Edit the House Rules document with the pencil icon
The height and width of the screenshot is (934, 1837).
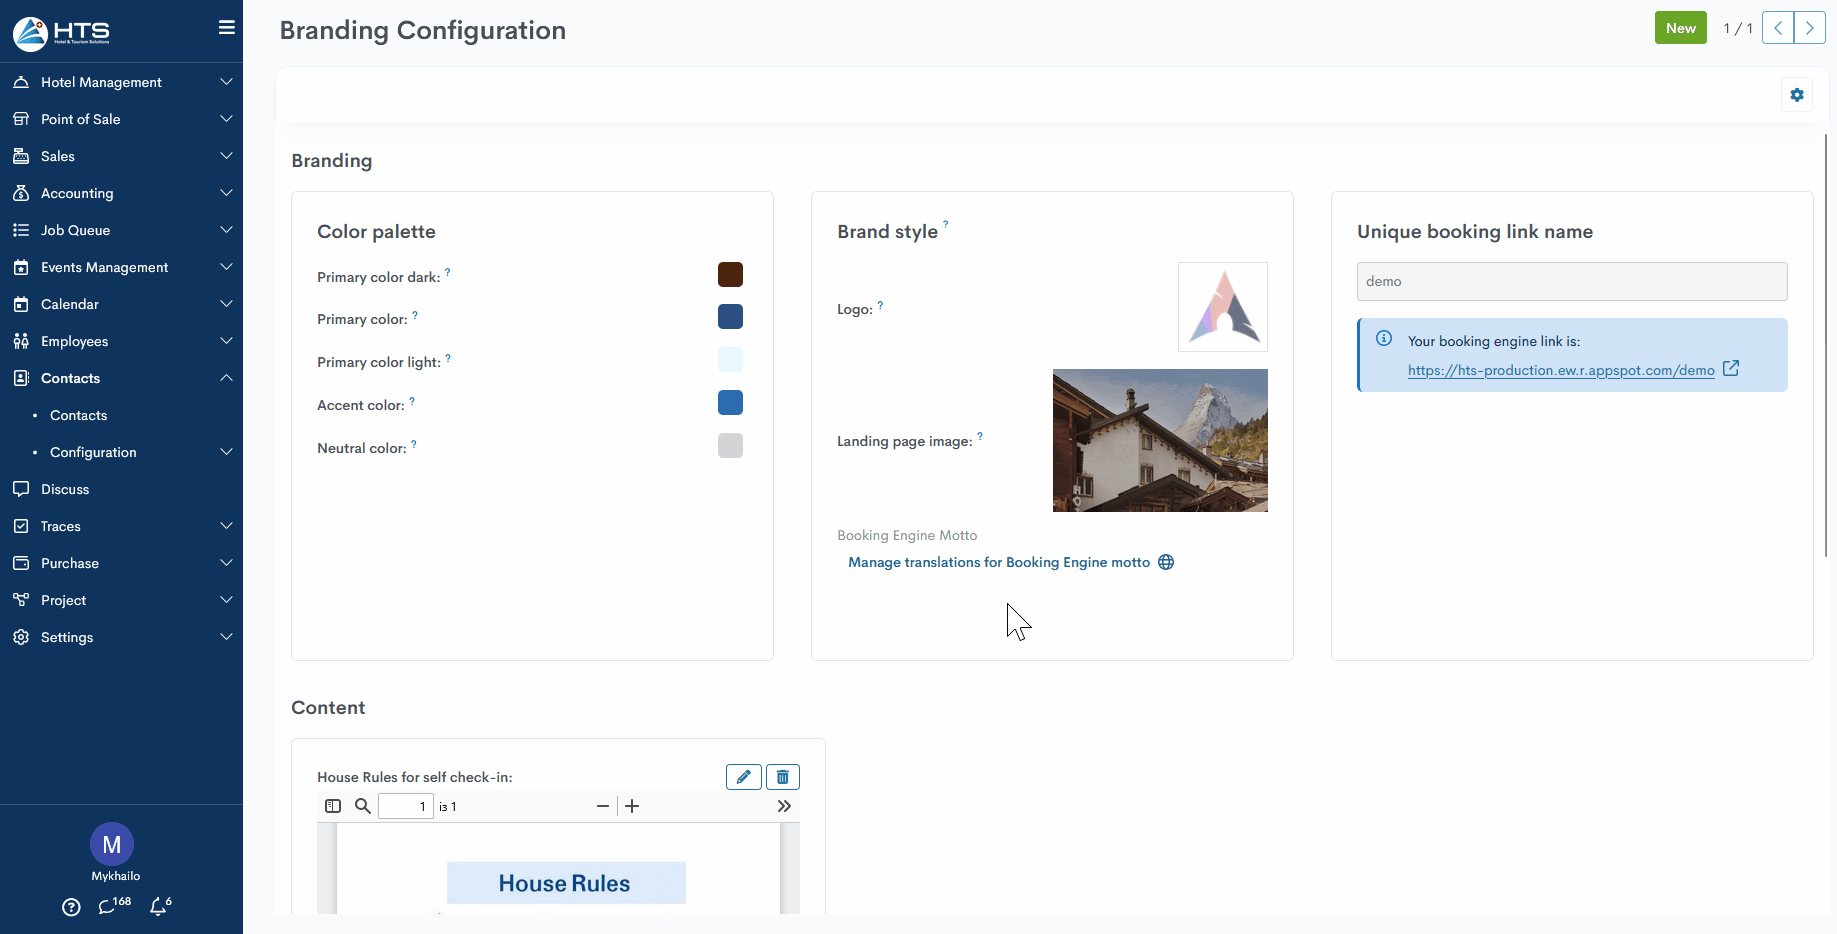(743, 777)
